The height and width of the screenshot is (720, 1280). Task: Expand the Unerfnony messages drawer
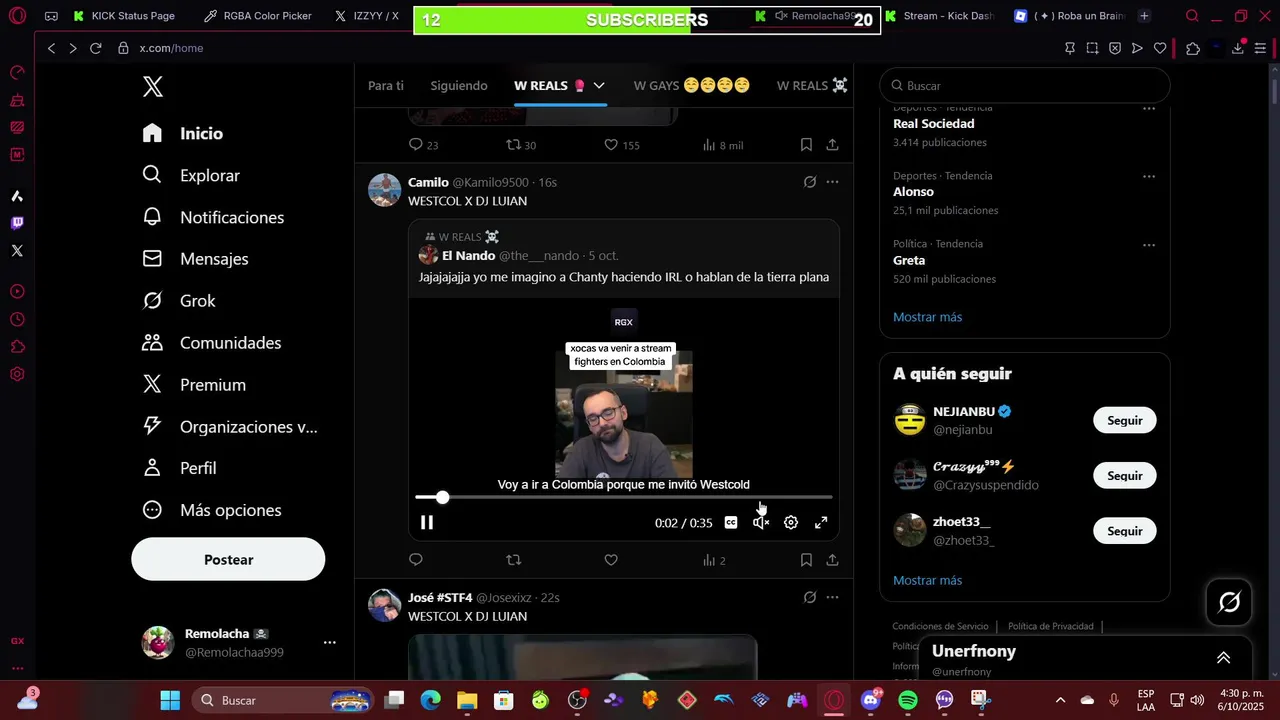click(x=1223, y=657)
